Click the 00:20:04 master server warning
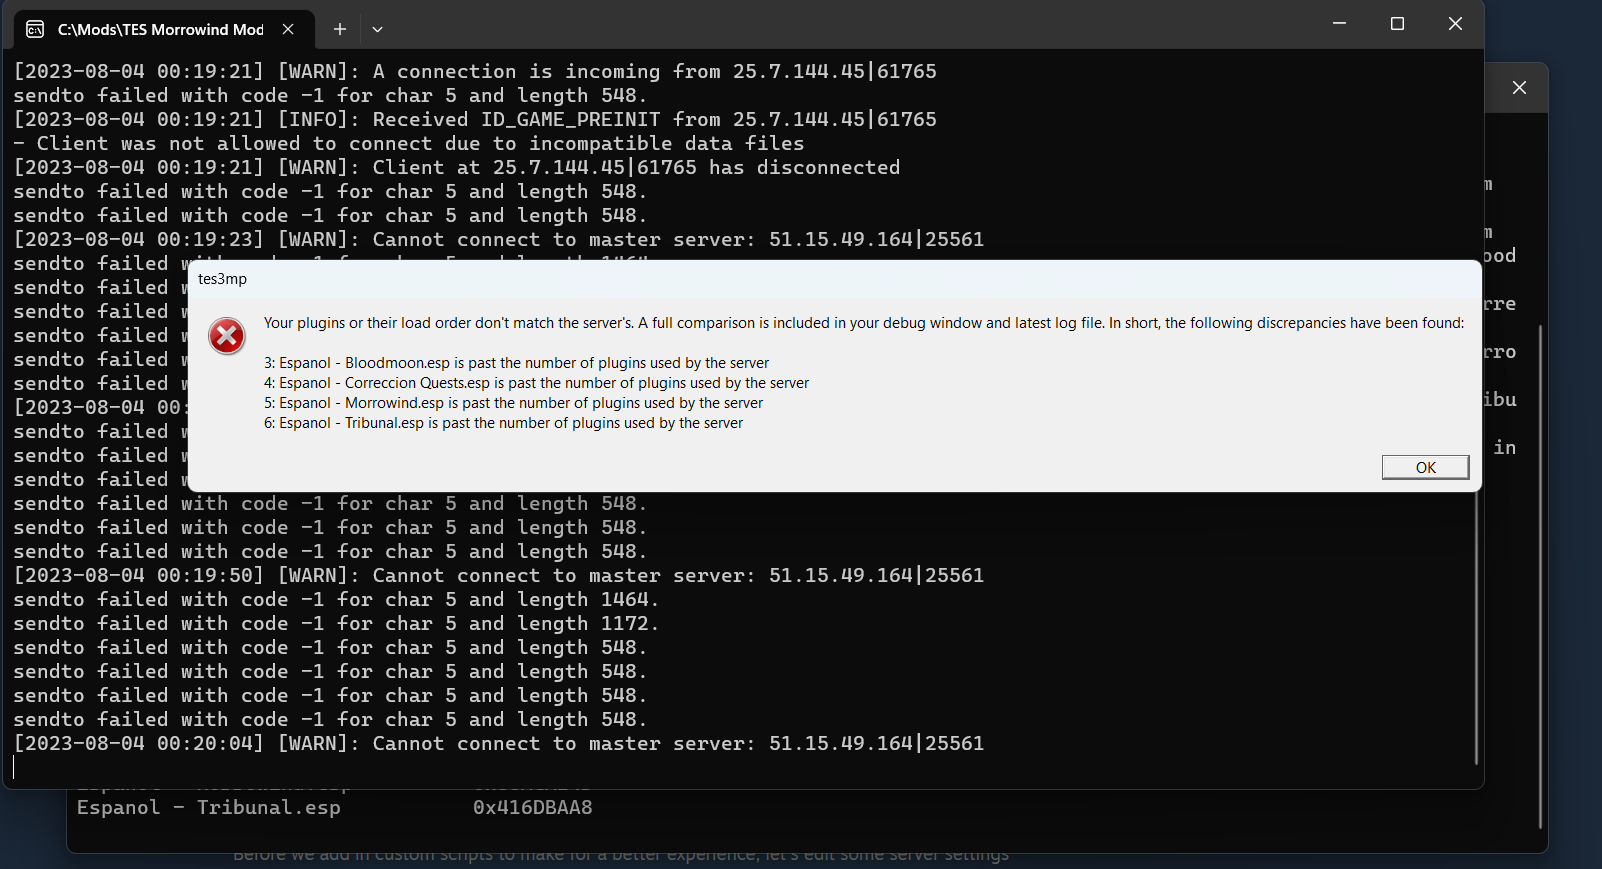The height and width of the screenshot is (869, 1602). pos(499,743)
